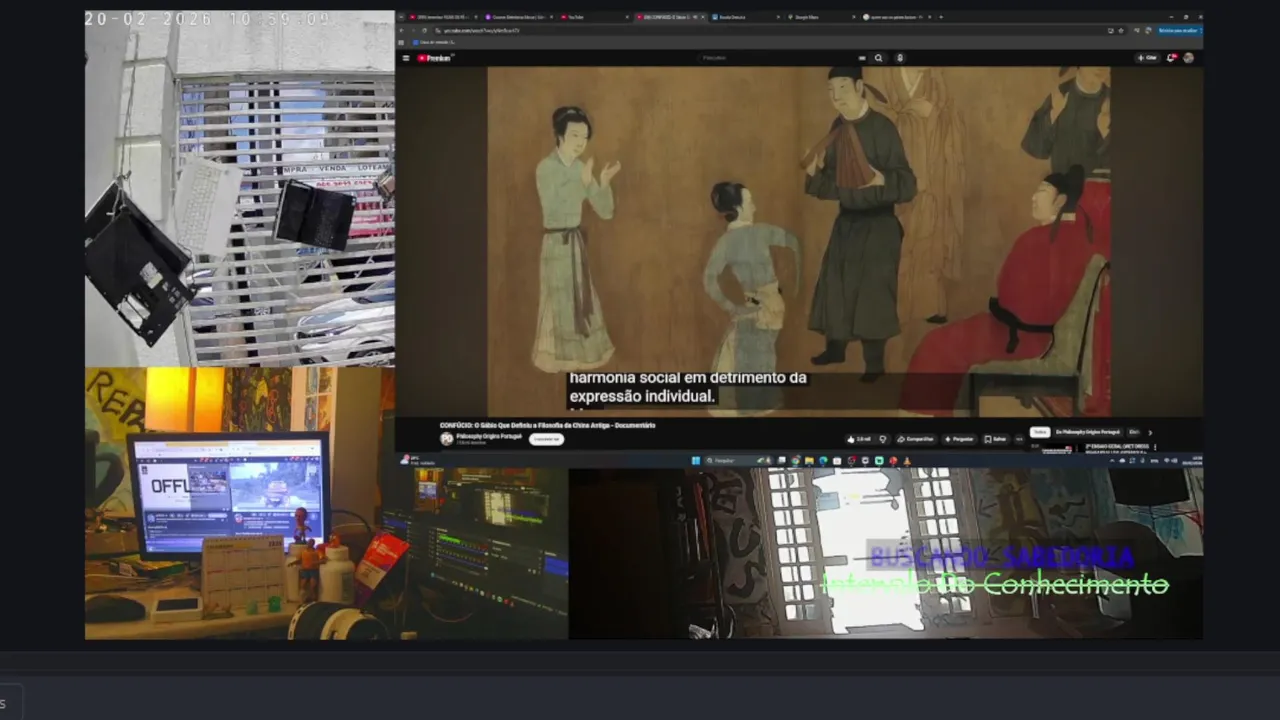This screenshot has height=720, width=1280.
Task: Open a new browser tab
Action: (x=941, y=17)
